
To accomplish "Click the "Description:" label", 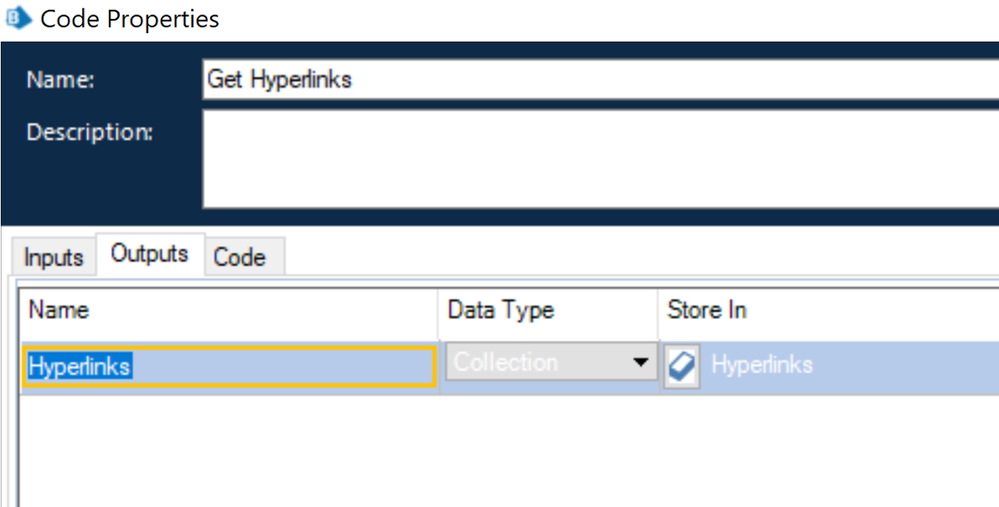I will (90, 132).
